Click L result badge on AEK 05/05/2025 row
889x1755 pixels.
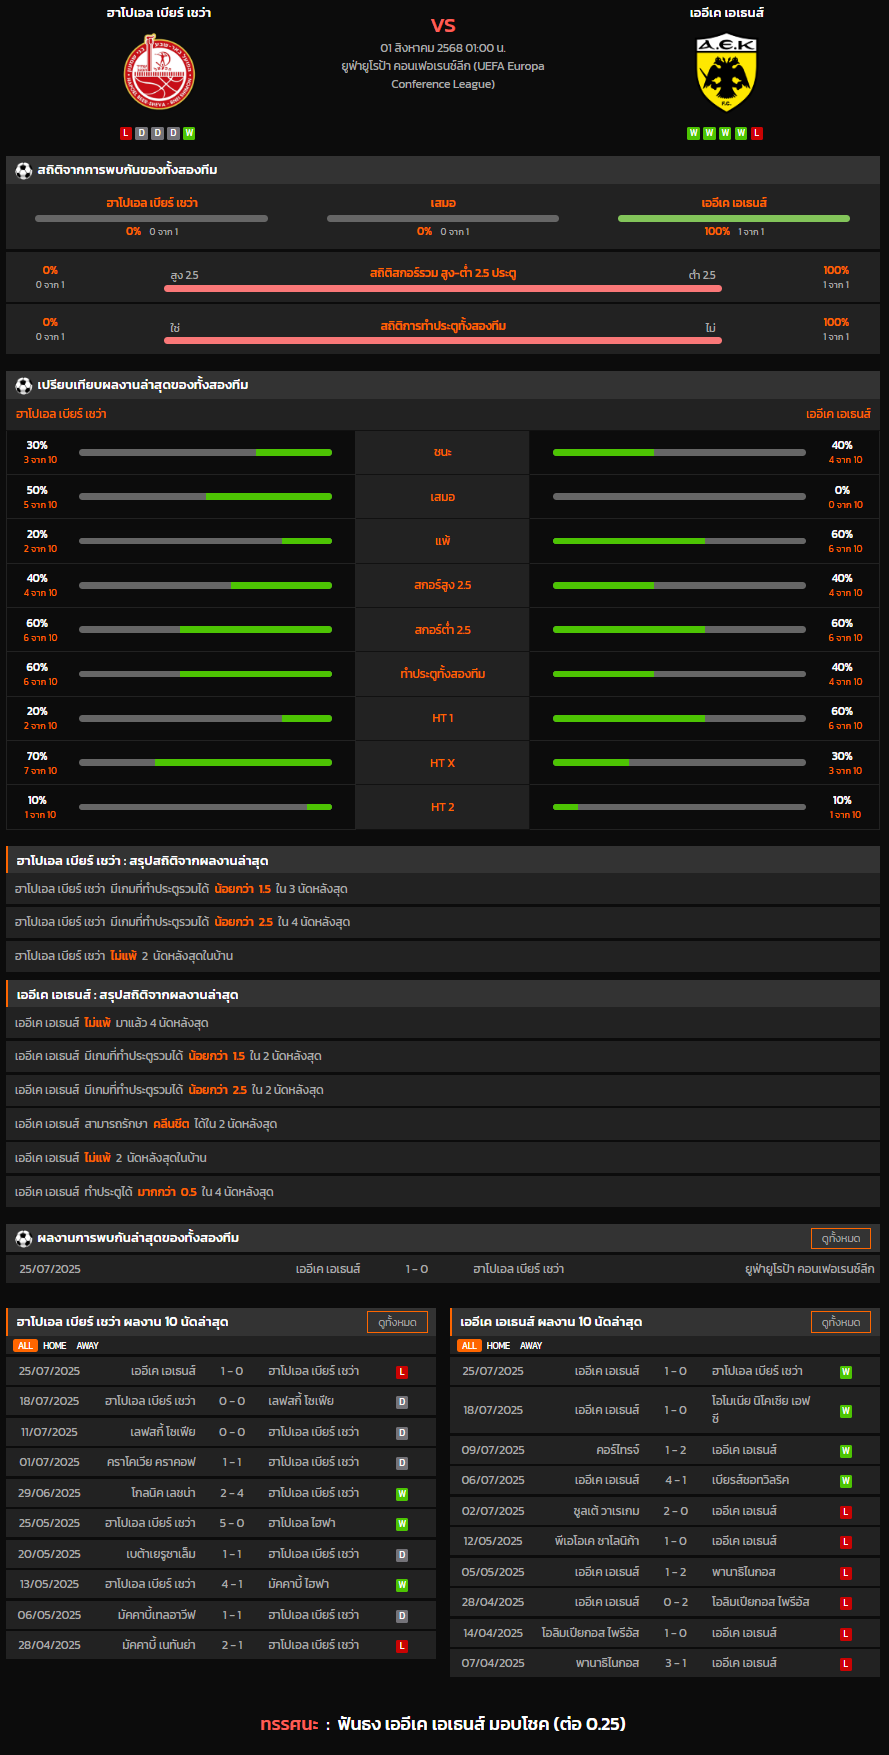(x=846, y=1573)
